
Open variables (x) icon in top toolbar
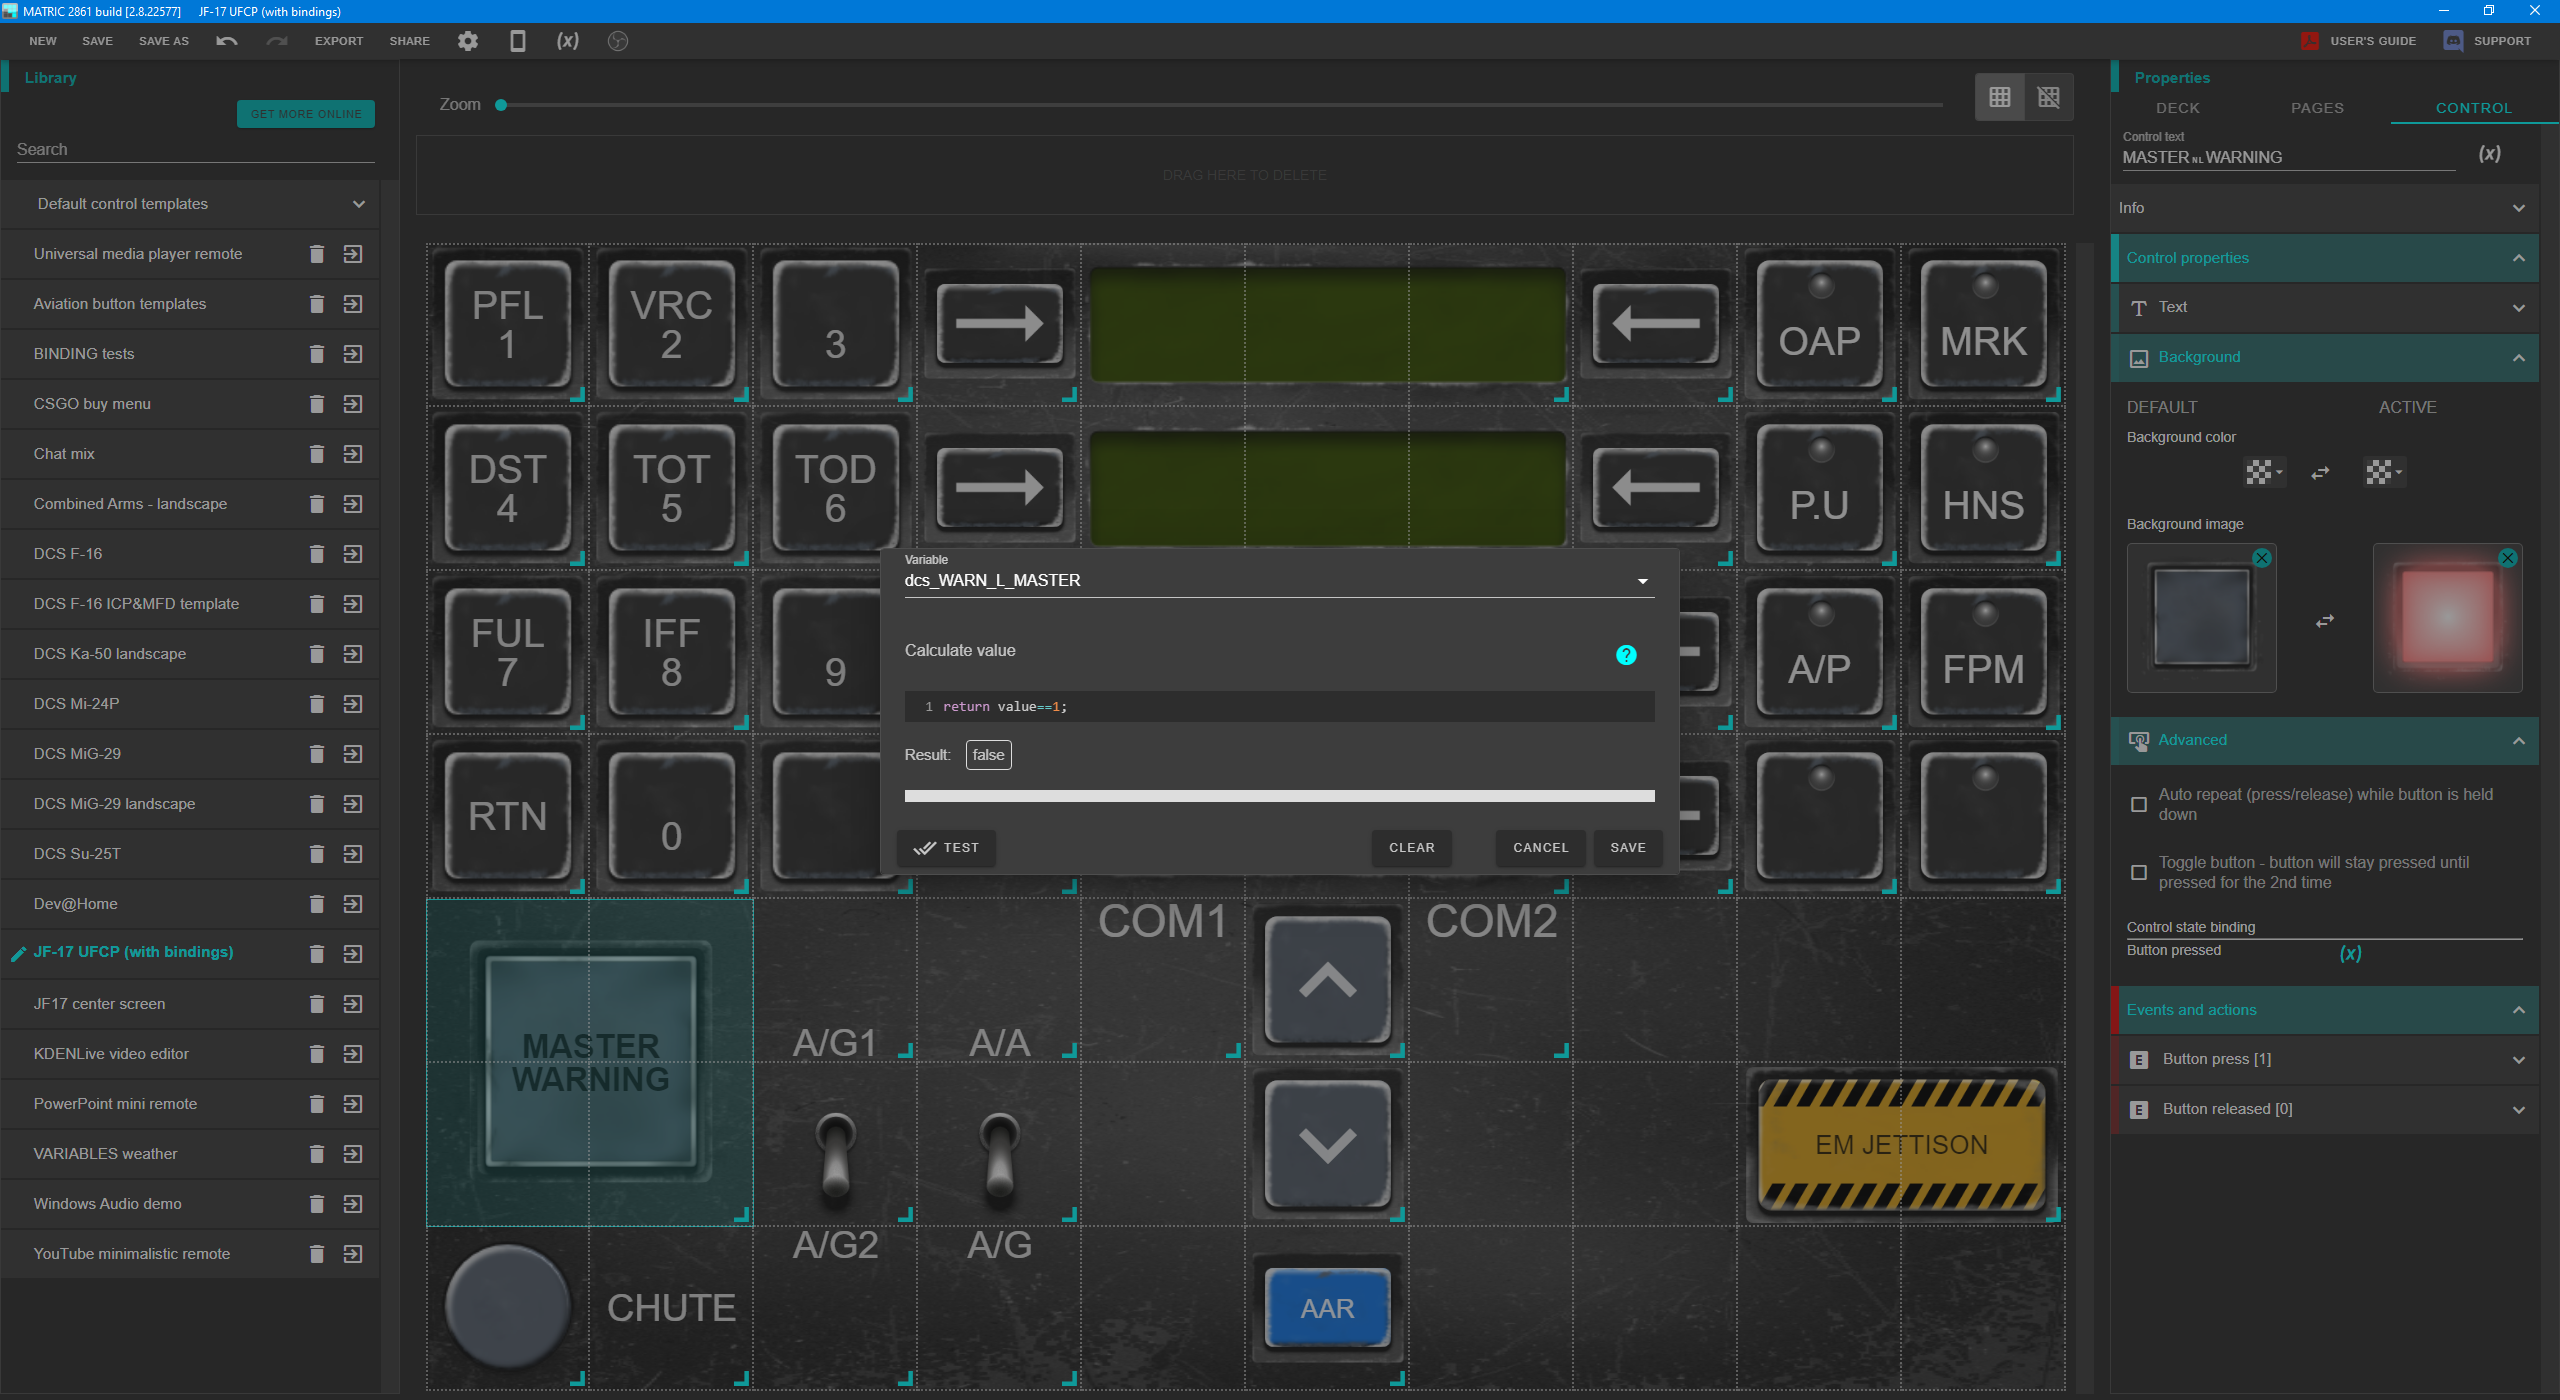point(568,41)
